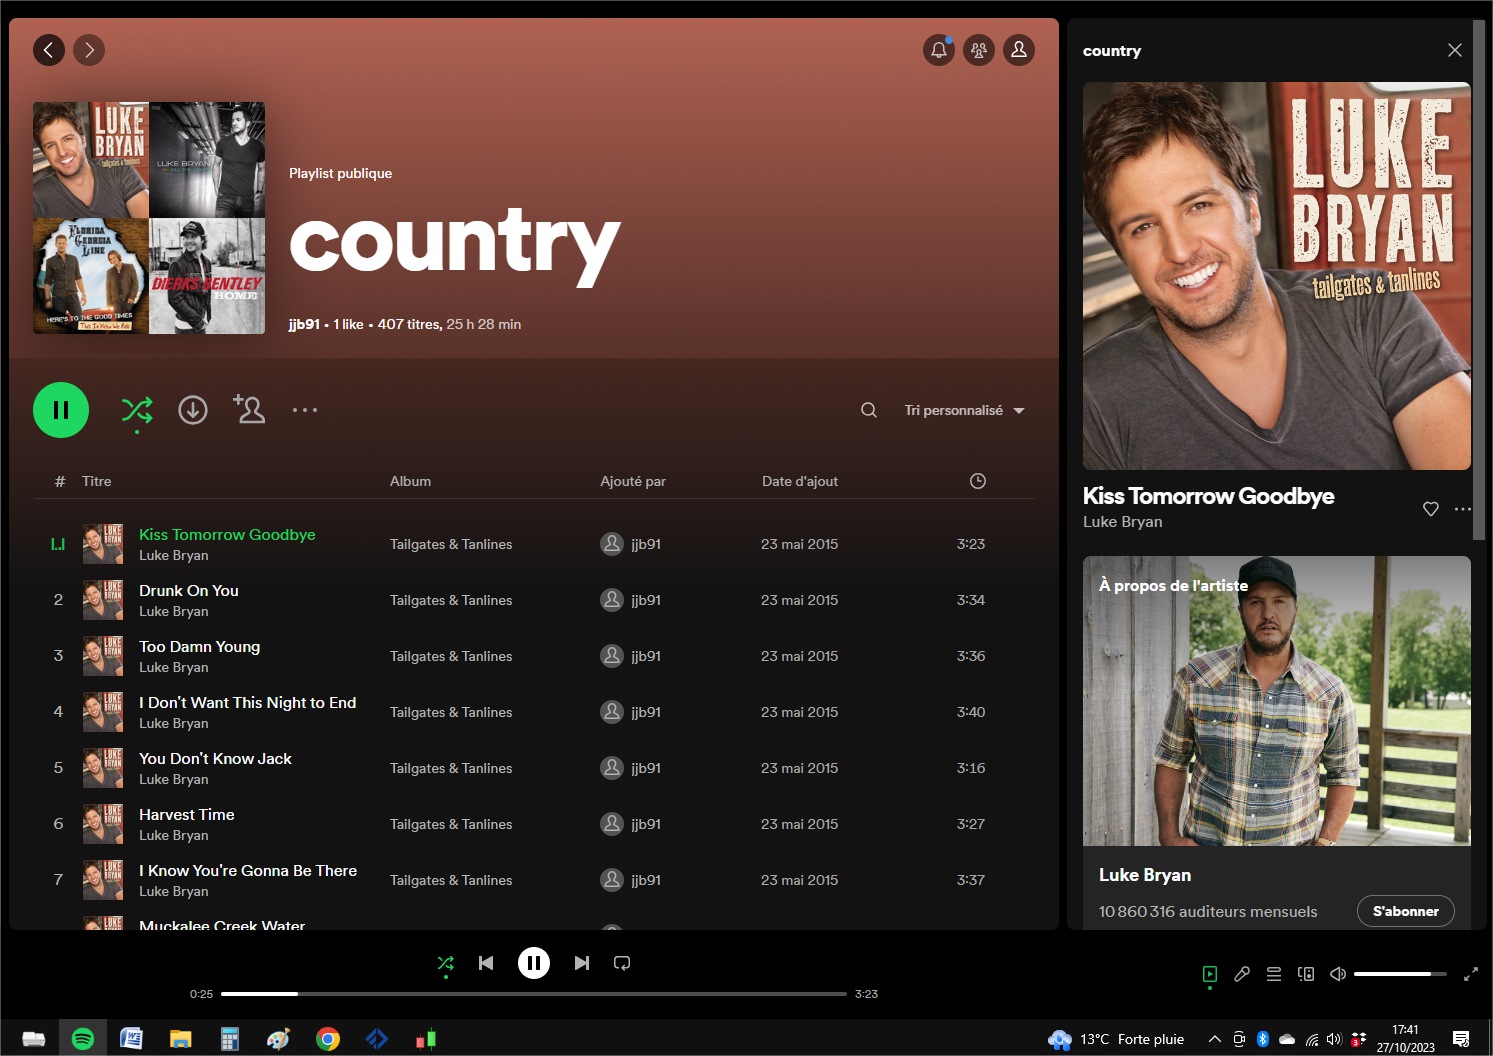The width and height of the screenshot is (1493, 1056).
Task: Open the jjb91 profile link under the playlist title
Action: 304,324
